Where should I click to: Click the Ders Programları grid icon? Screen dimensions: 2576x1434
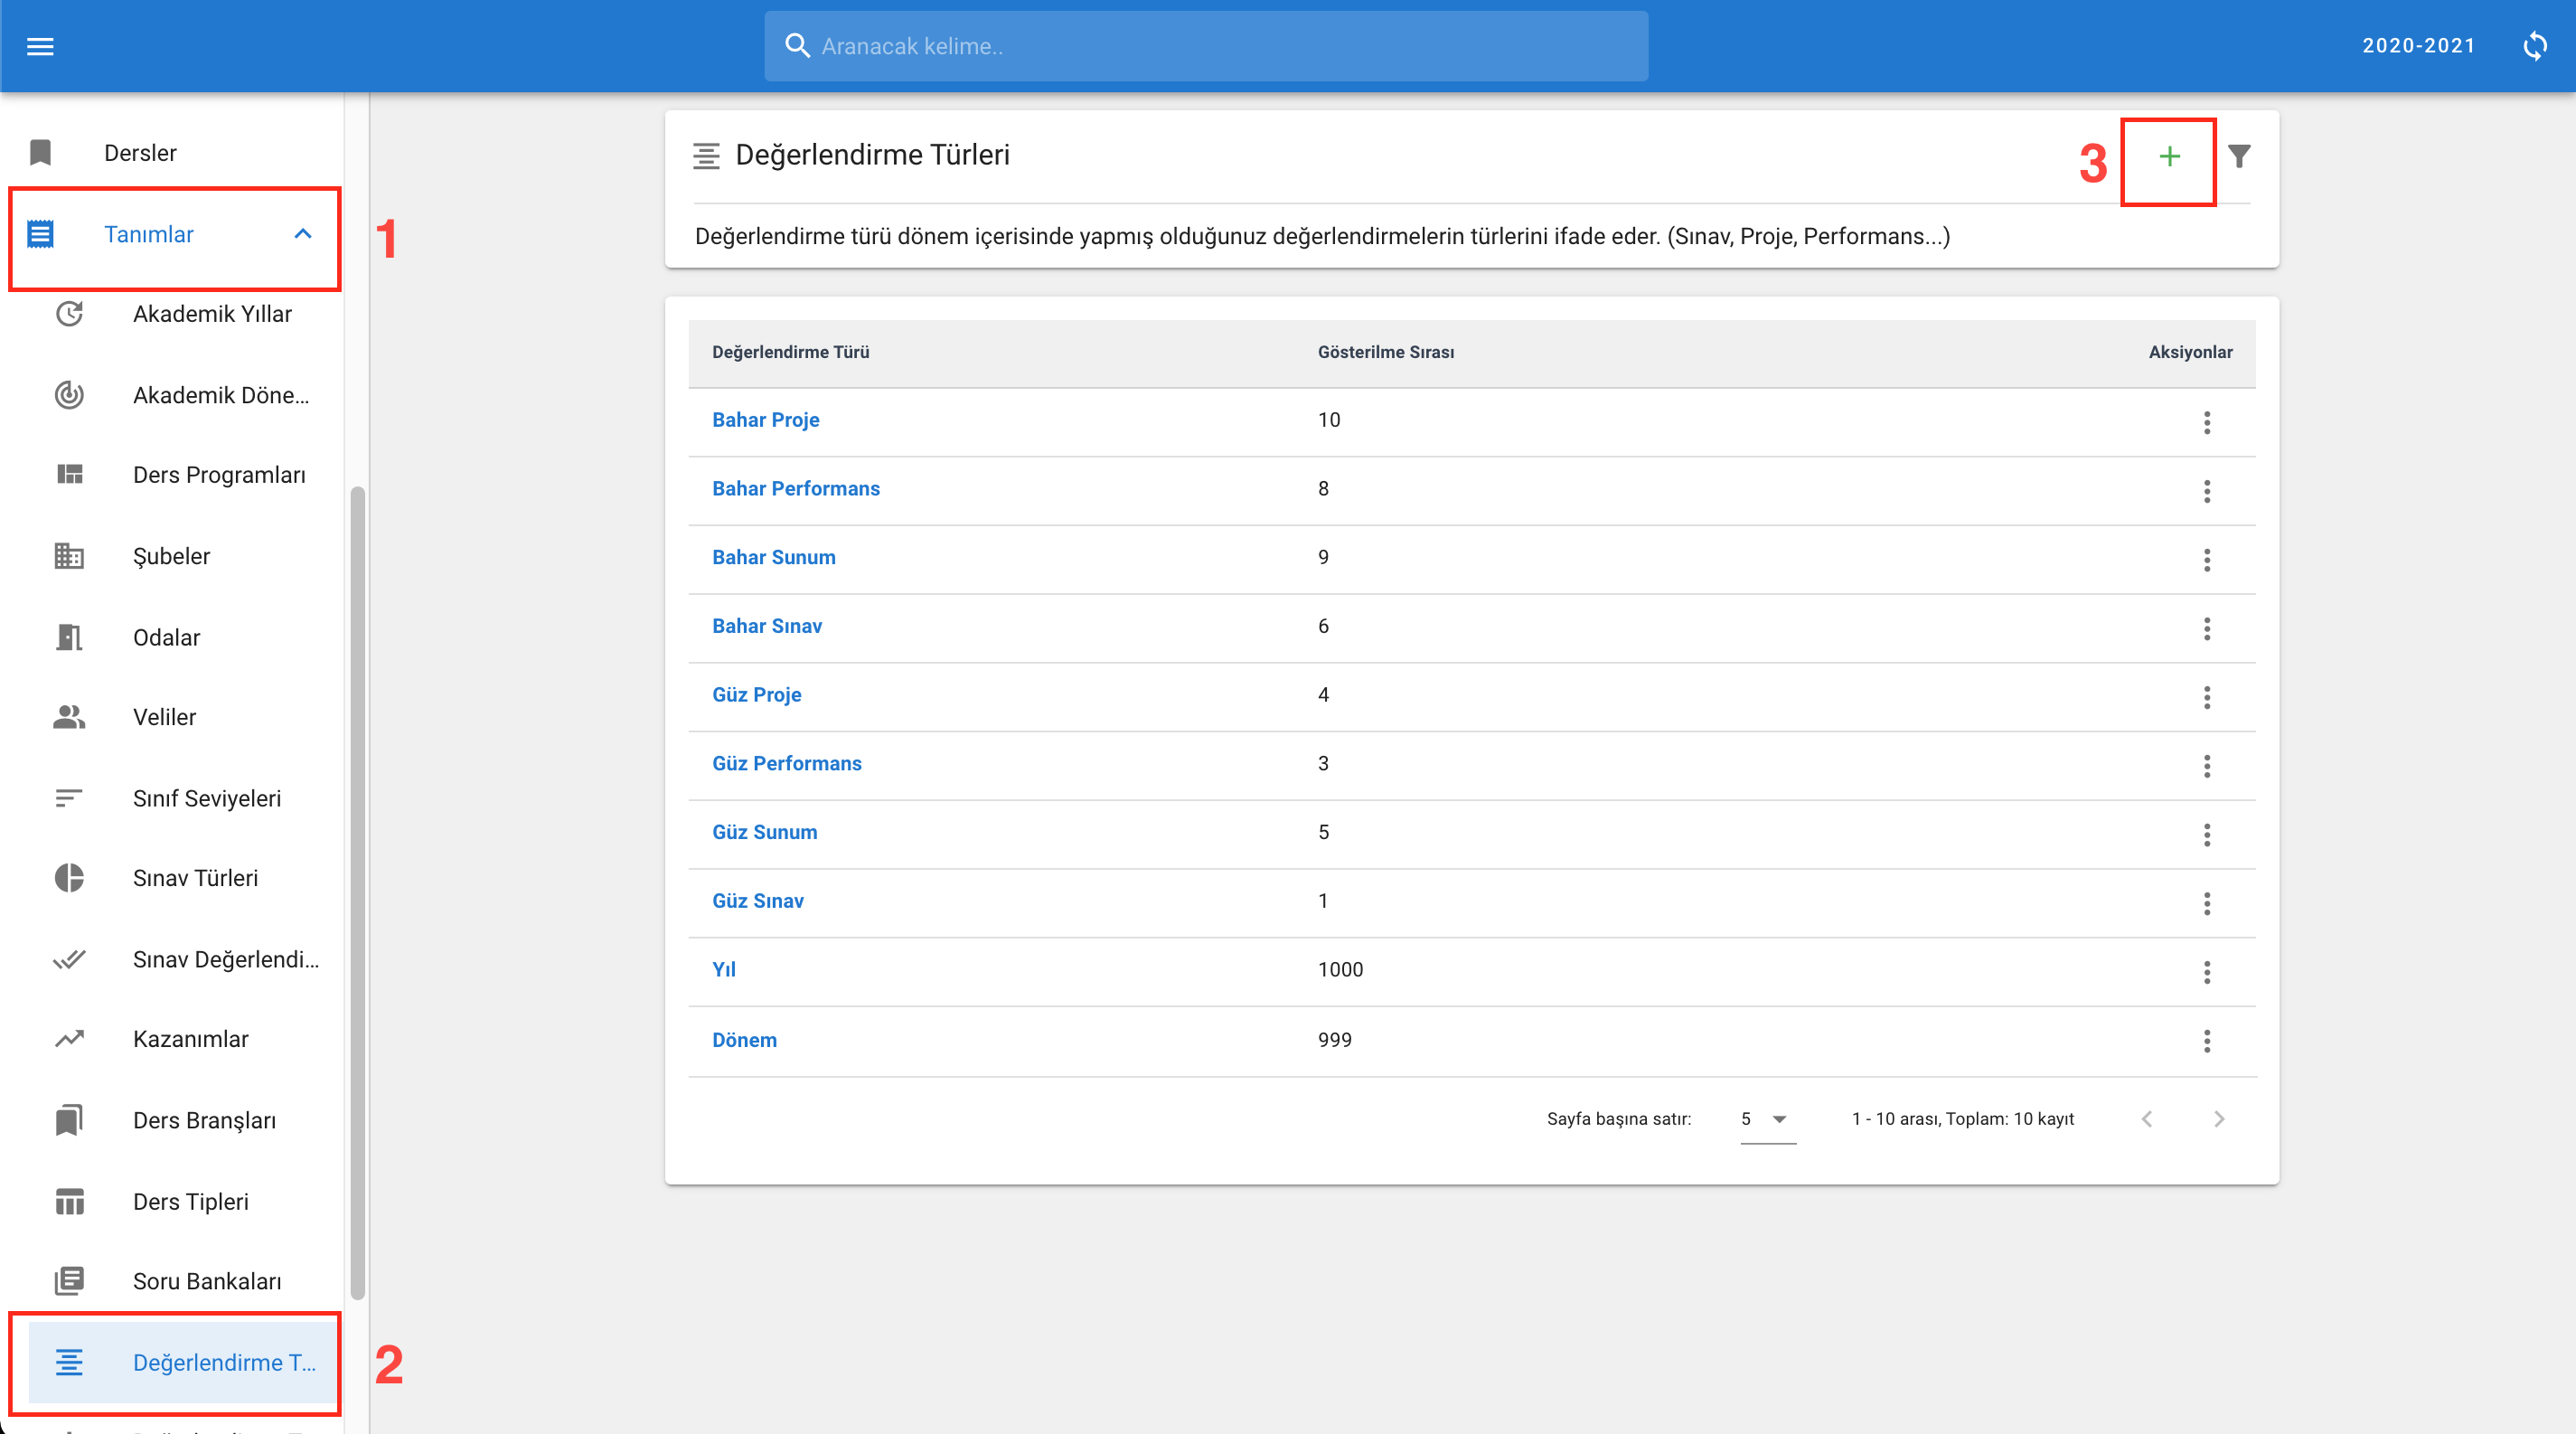click(69, 475)
